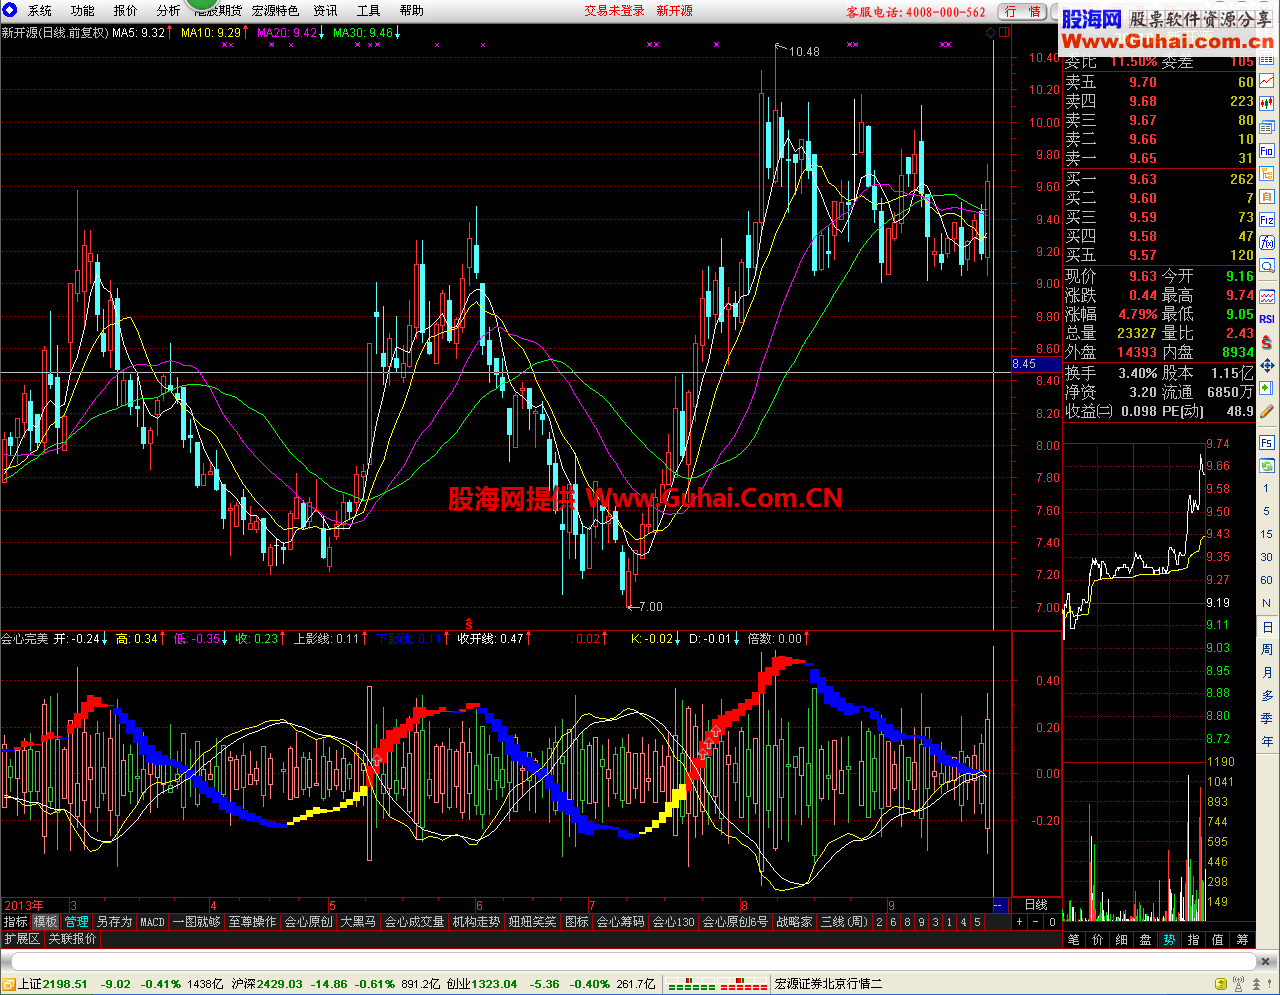Viewport: 1280px width, 995px height.
Task: Click the red S dollar icon
Action: tap(1267, 342)
